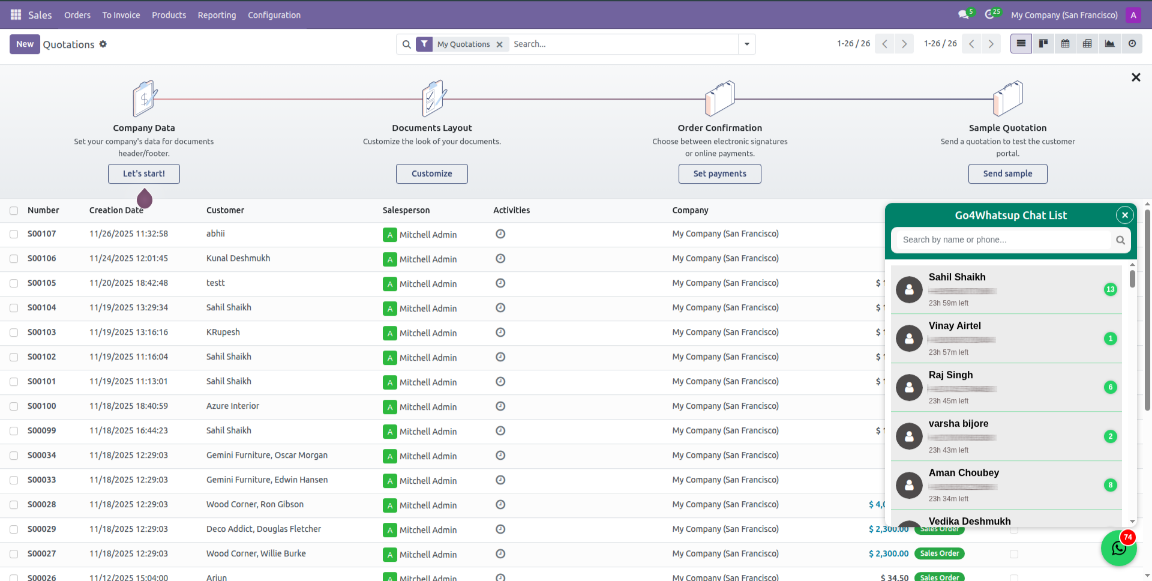The height and width of the screenshot is (581, 1152).
Task: Select the checkbox for quotation S00106
Action: [14, 259]
